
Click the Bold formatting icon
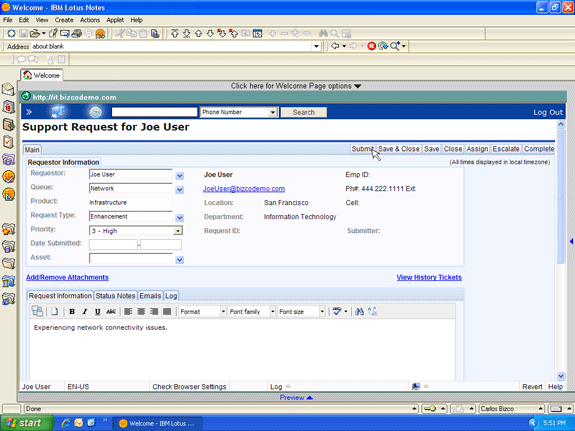click(x=72, y=312)
